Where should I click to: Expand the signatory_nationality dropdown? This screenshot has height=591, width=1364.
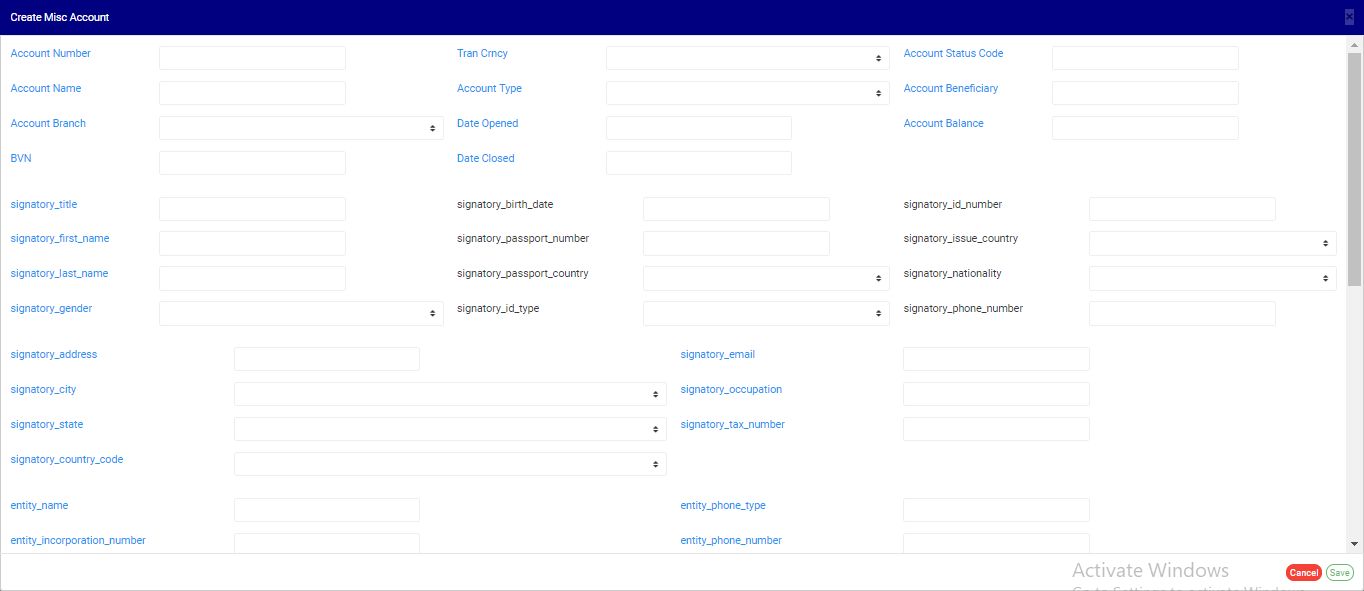point(1212,278)
